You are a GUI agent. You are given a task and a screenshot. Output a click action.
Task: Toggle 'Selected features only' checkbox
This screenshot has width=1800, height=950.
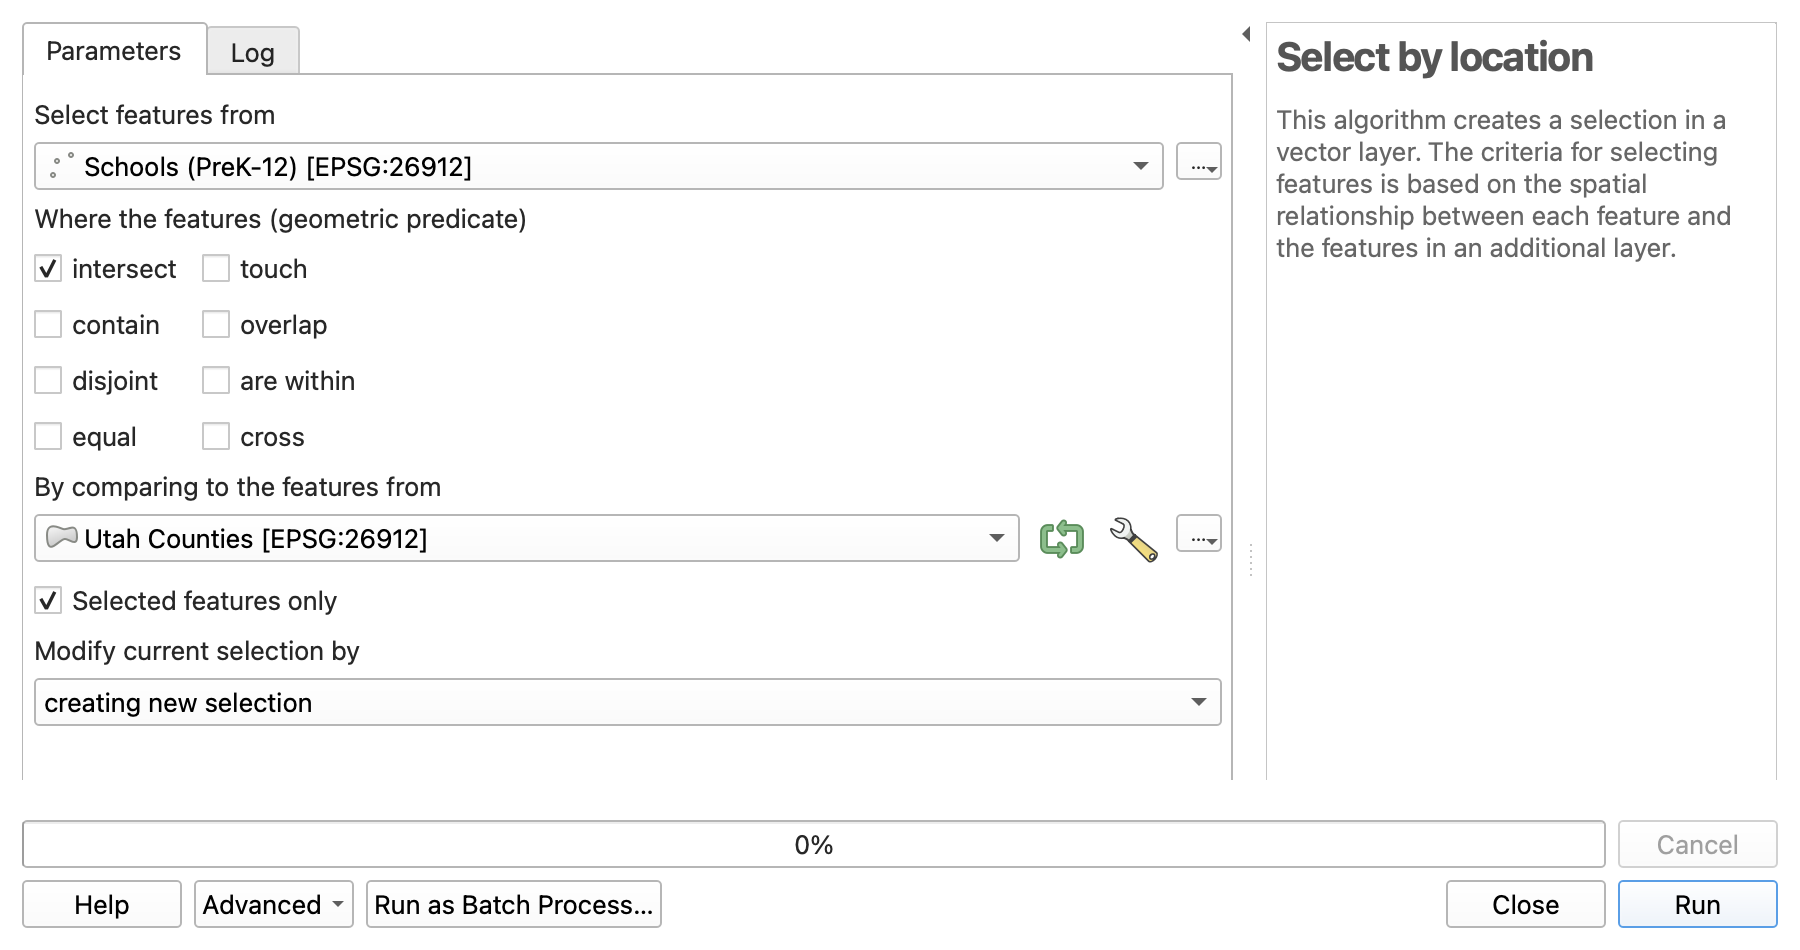48,601
